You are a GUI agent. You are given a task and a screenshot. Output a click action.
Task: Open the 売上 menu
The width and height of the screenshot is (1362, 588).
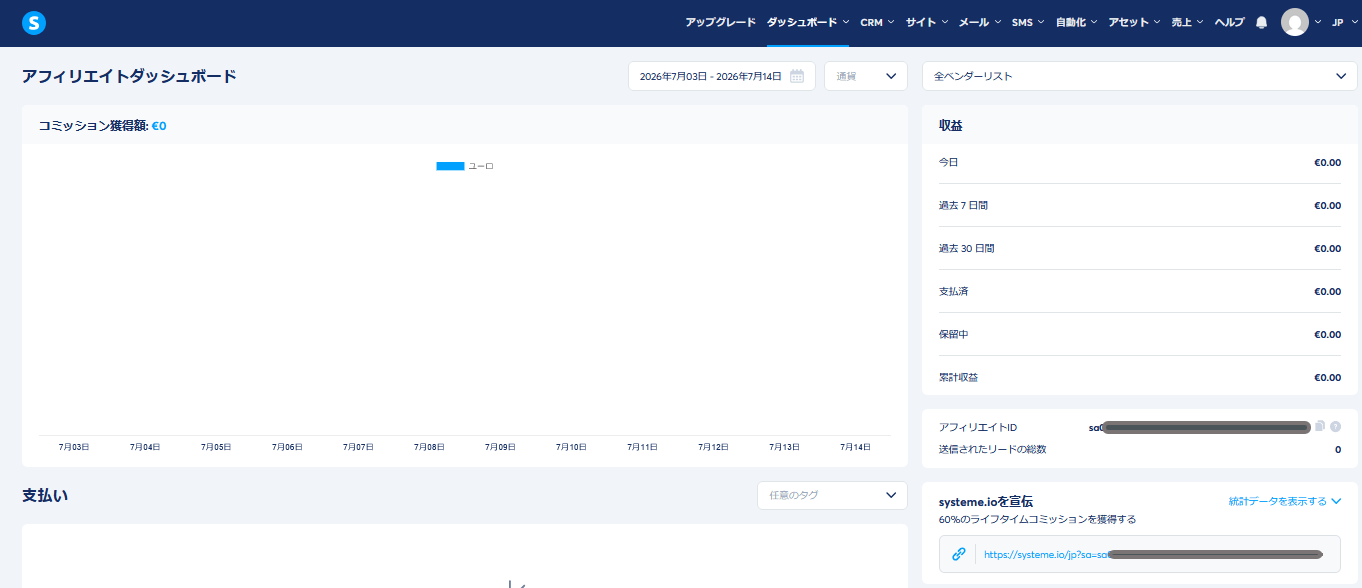point(1187,22)
